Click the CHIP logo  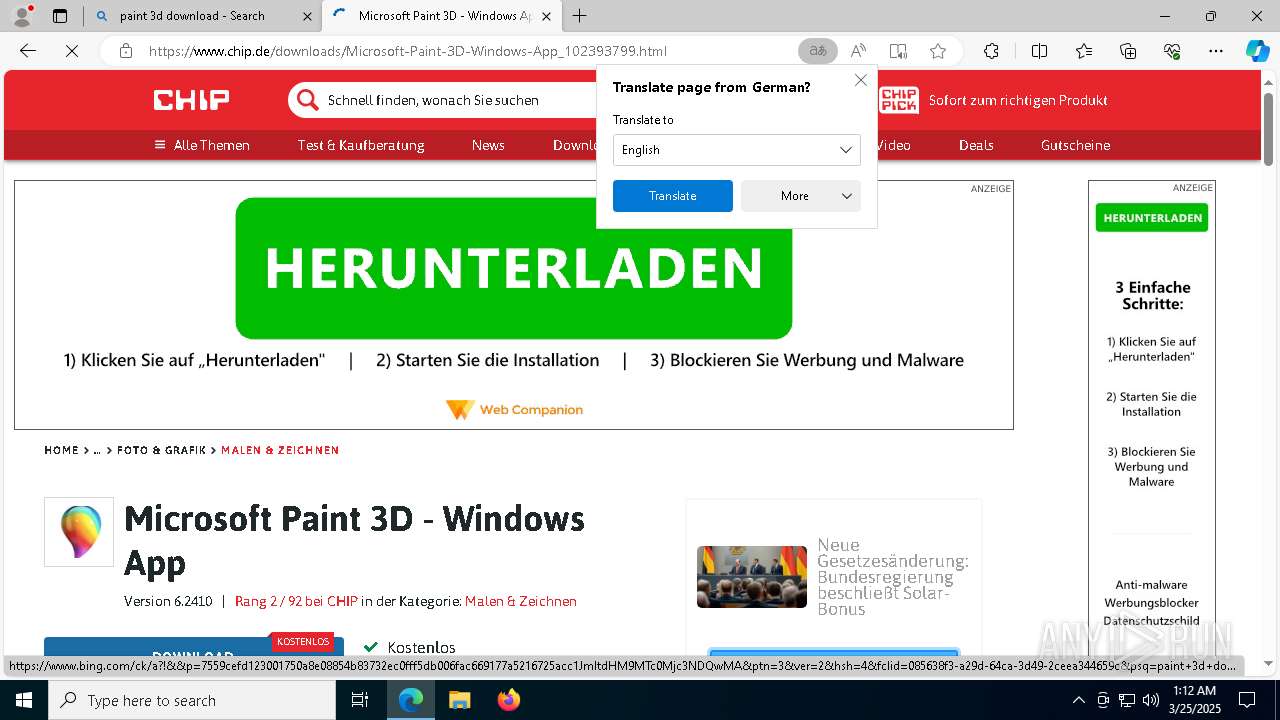tap(191, 100)
